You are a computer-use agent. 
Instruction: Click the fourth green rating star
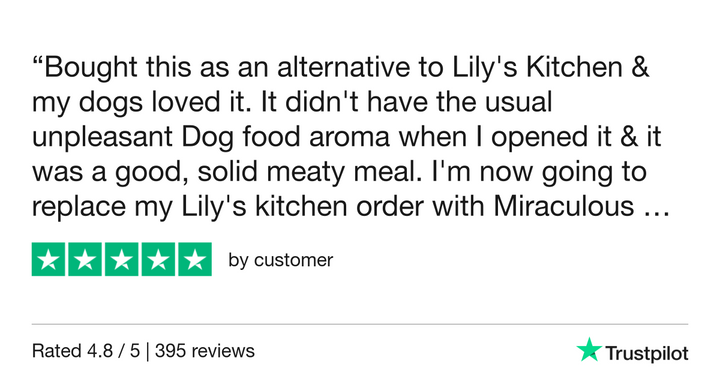(x=158, y=259)
